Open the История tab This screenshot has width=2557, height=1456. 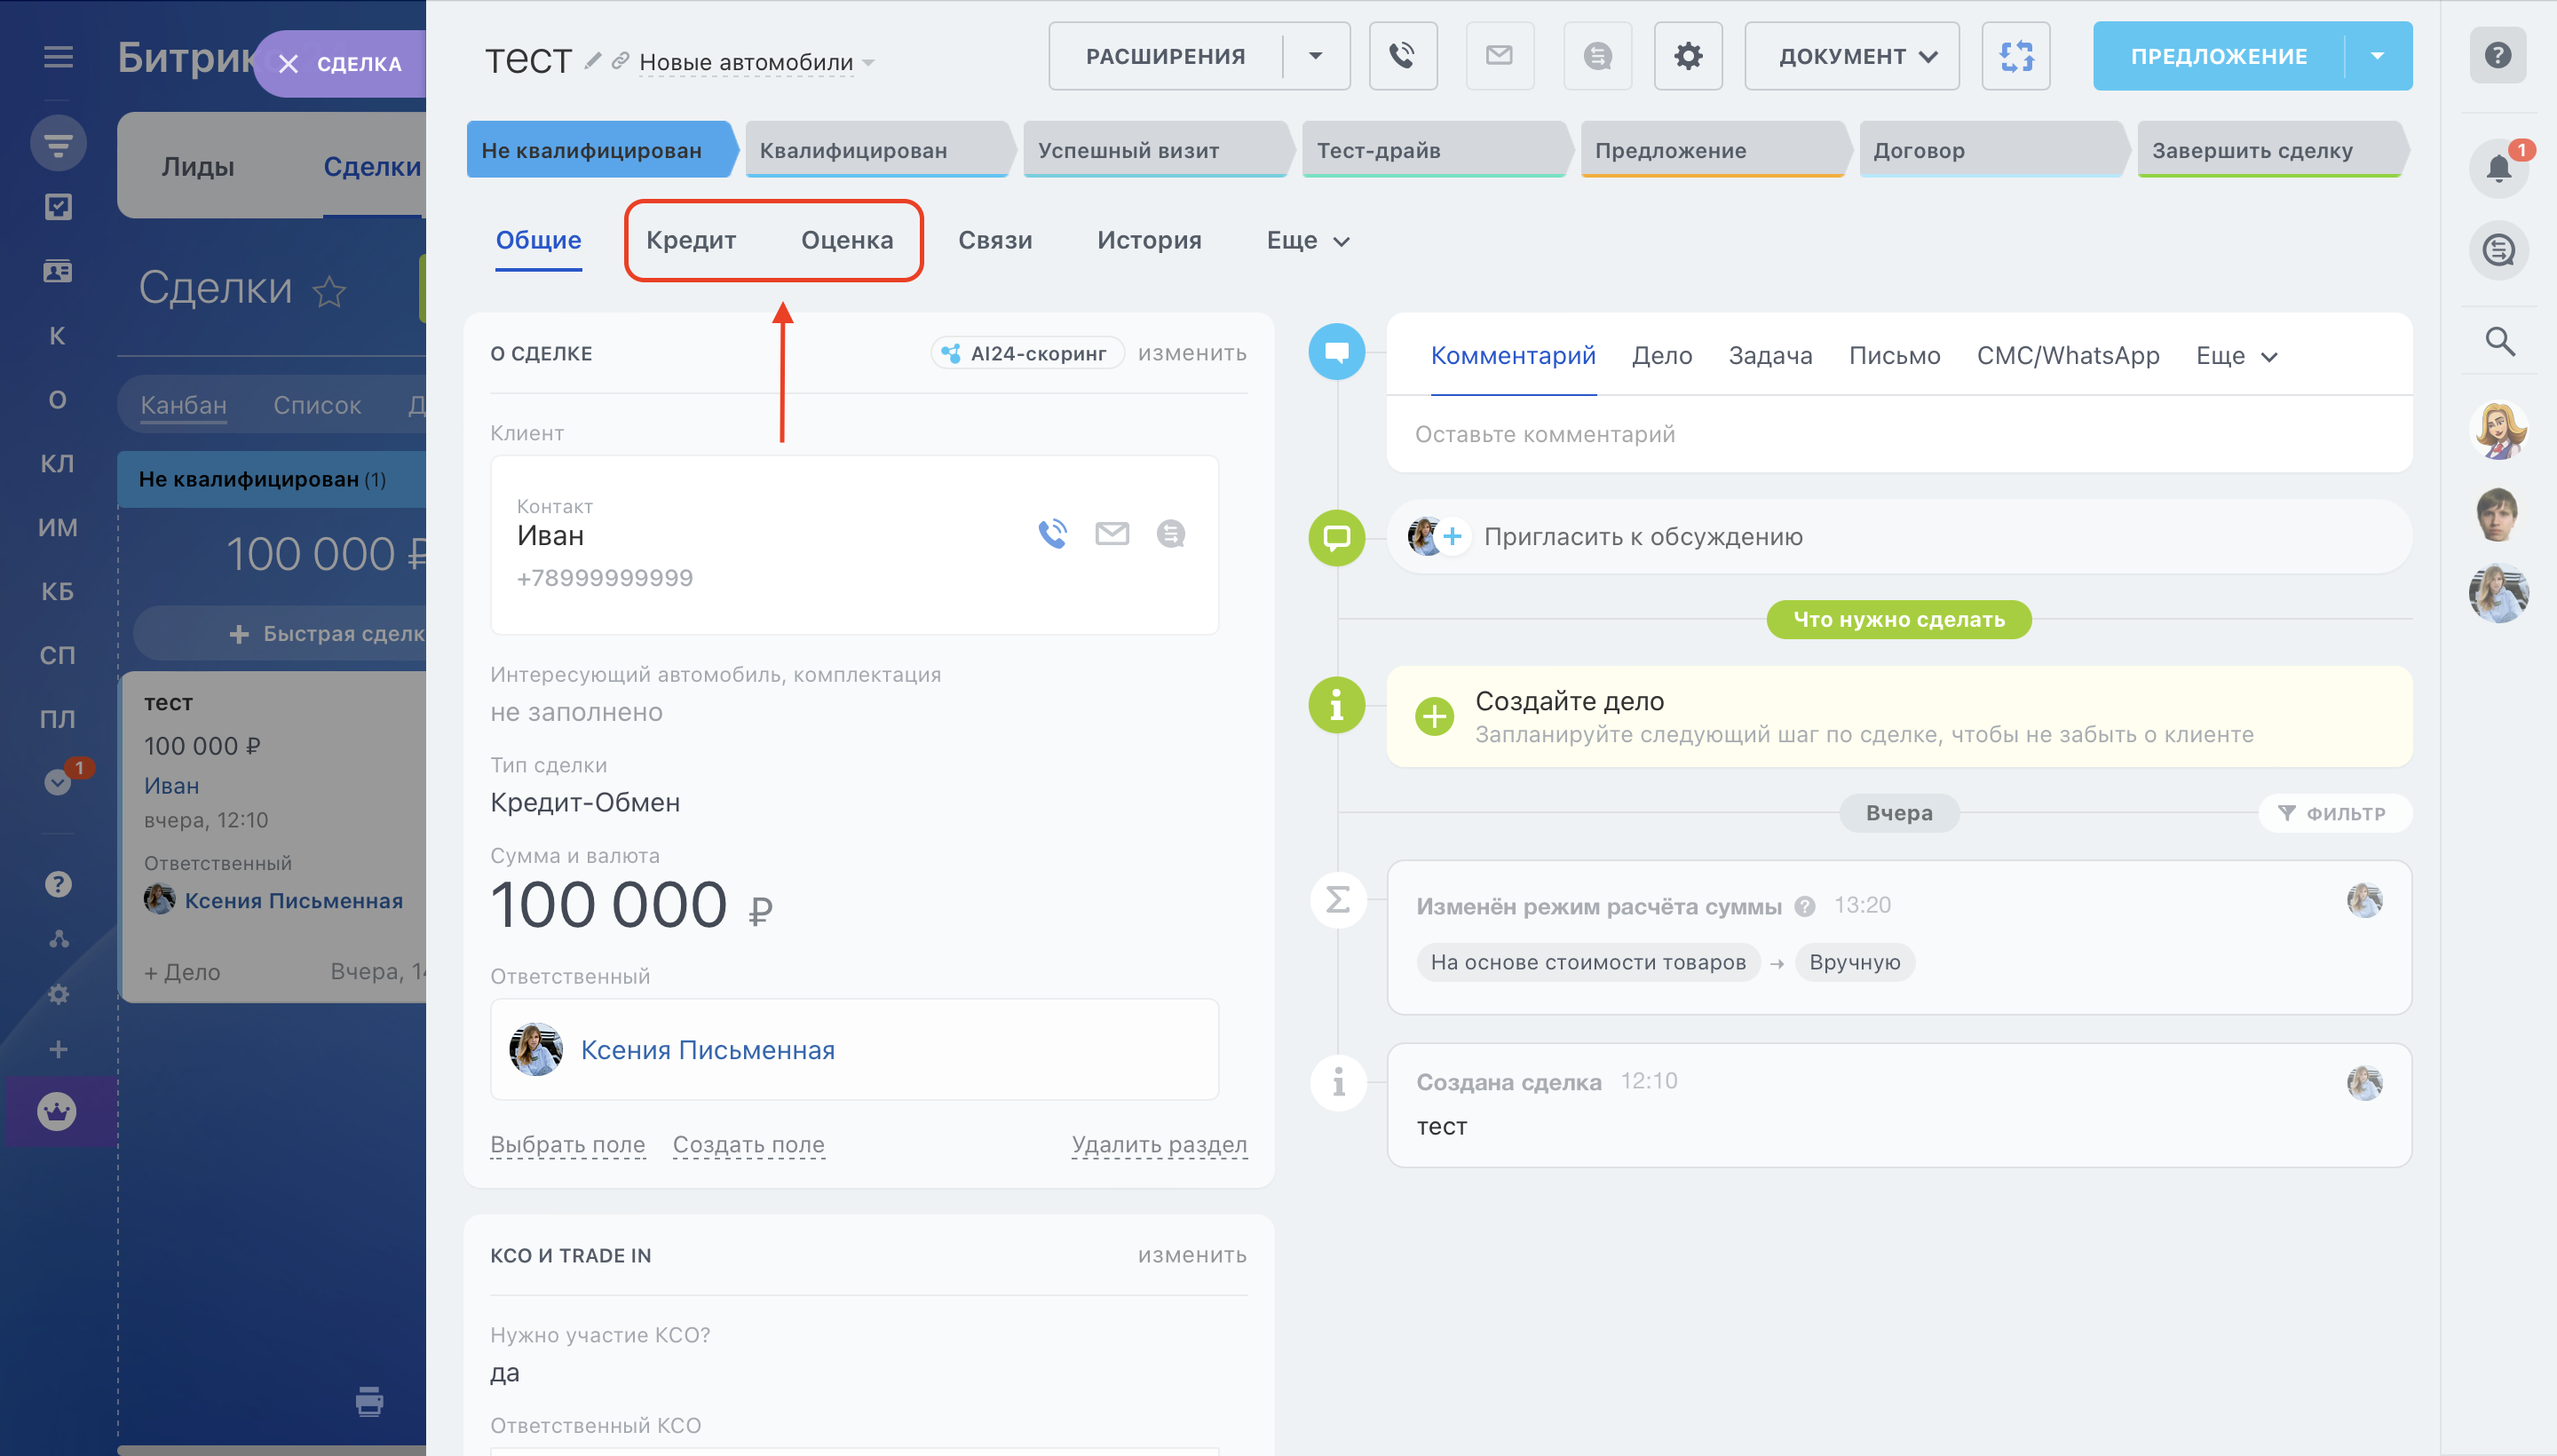coord(1148,240)
